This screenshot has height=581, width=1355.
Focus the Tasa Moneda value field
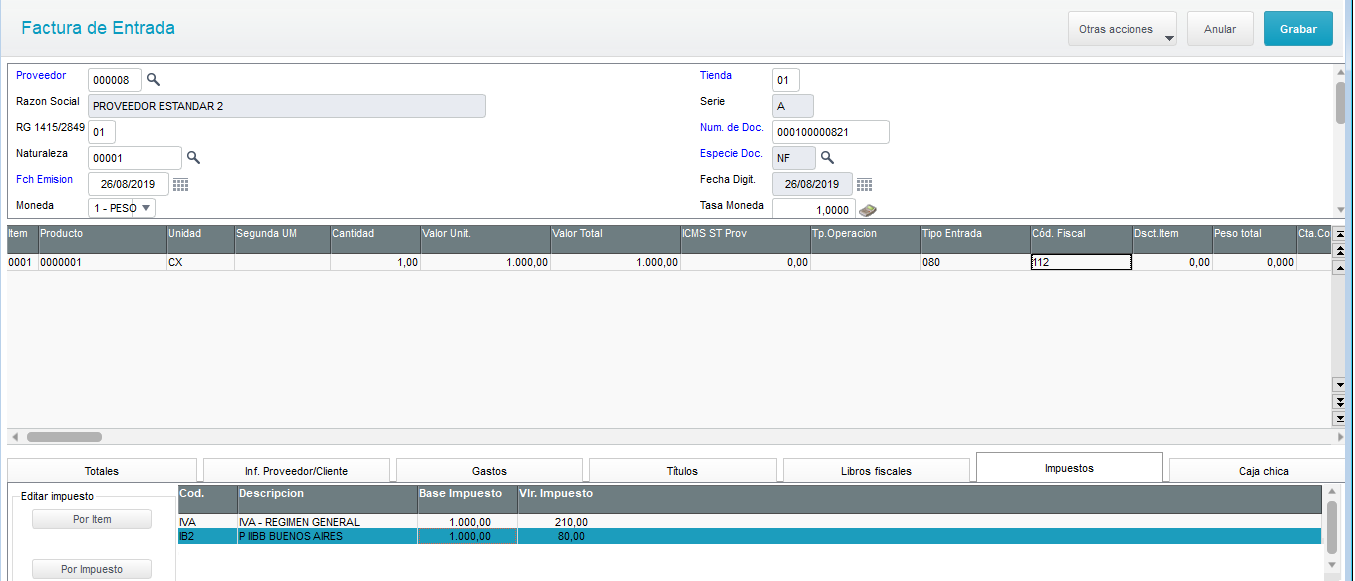click(814, 210)
